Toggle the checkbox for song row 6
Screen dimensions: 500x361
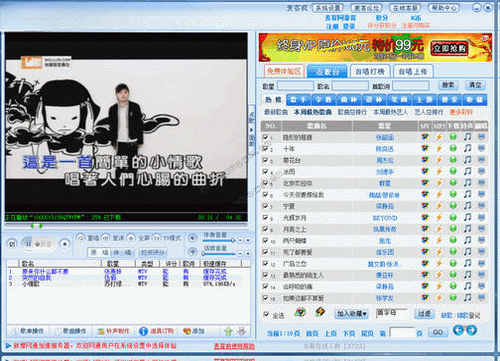[266, 194]
